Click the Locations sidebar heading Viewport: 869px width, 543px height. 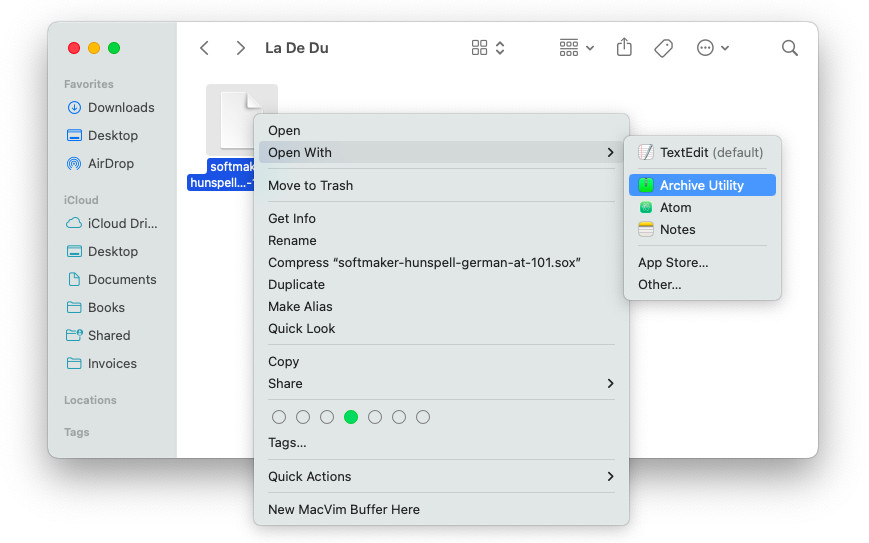pyautogui.click(x=90, y=399)
